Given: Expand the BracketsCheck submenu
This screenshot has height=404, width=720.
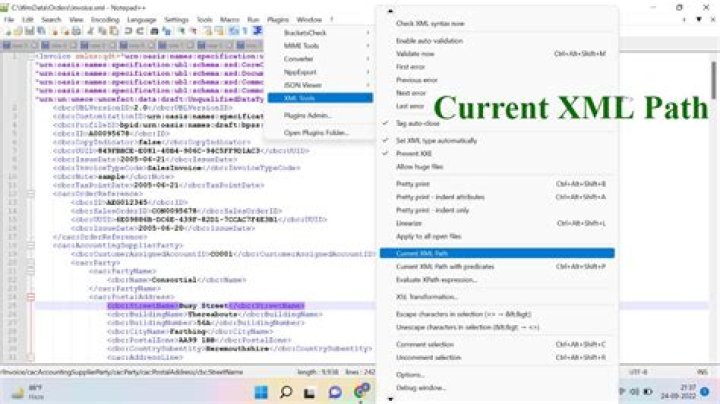Looking at the screenshot, I should click(x=321, y=33).
